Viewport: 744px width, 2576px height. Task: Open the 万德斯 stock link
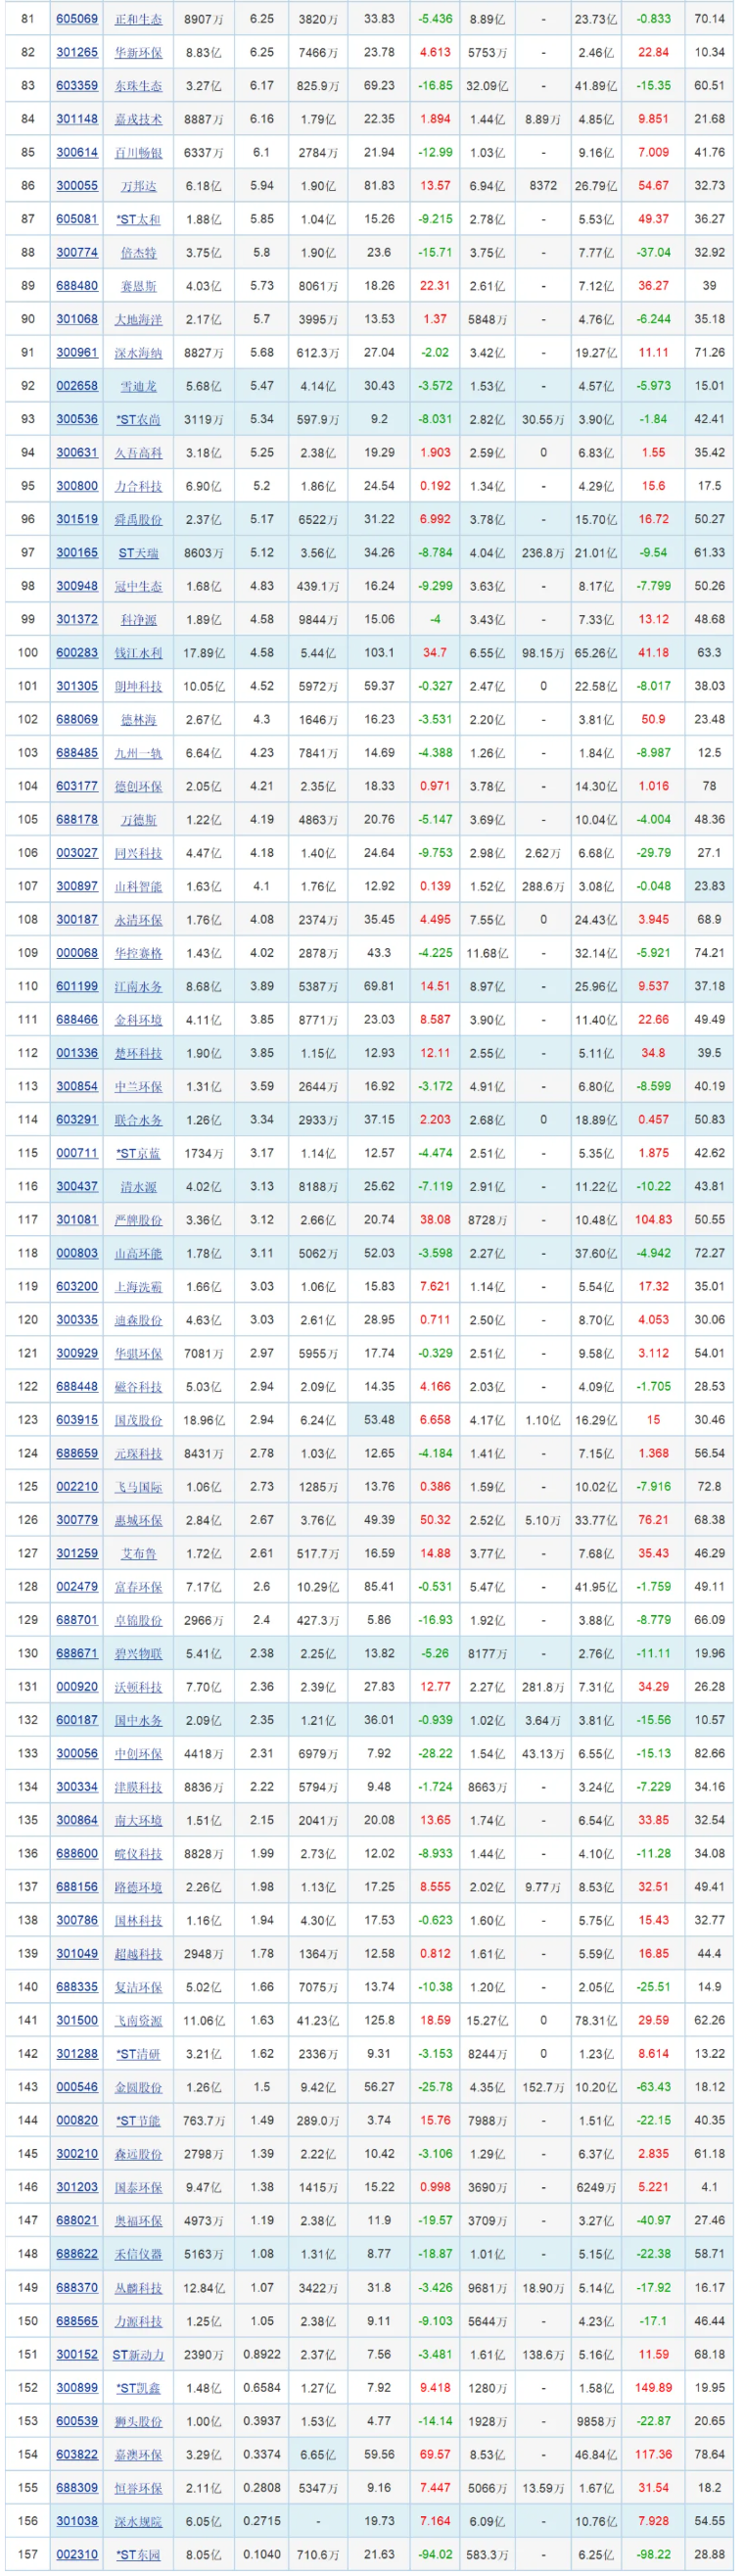point(138,819)
